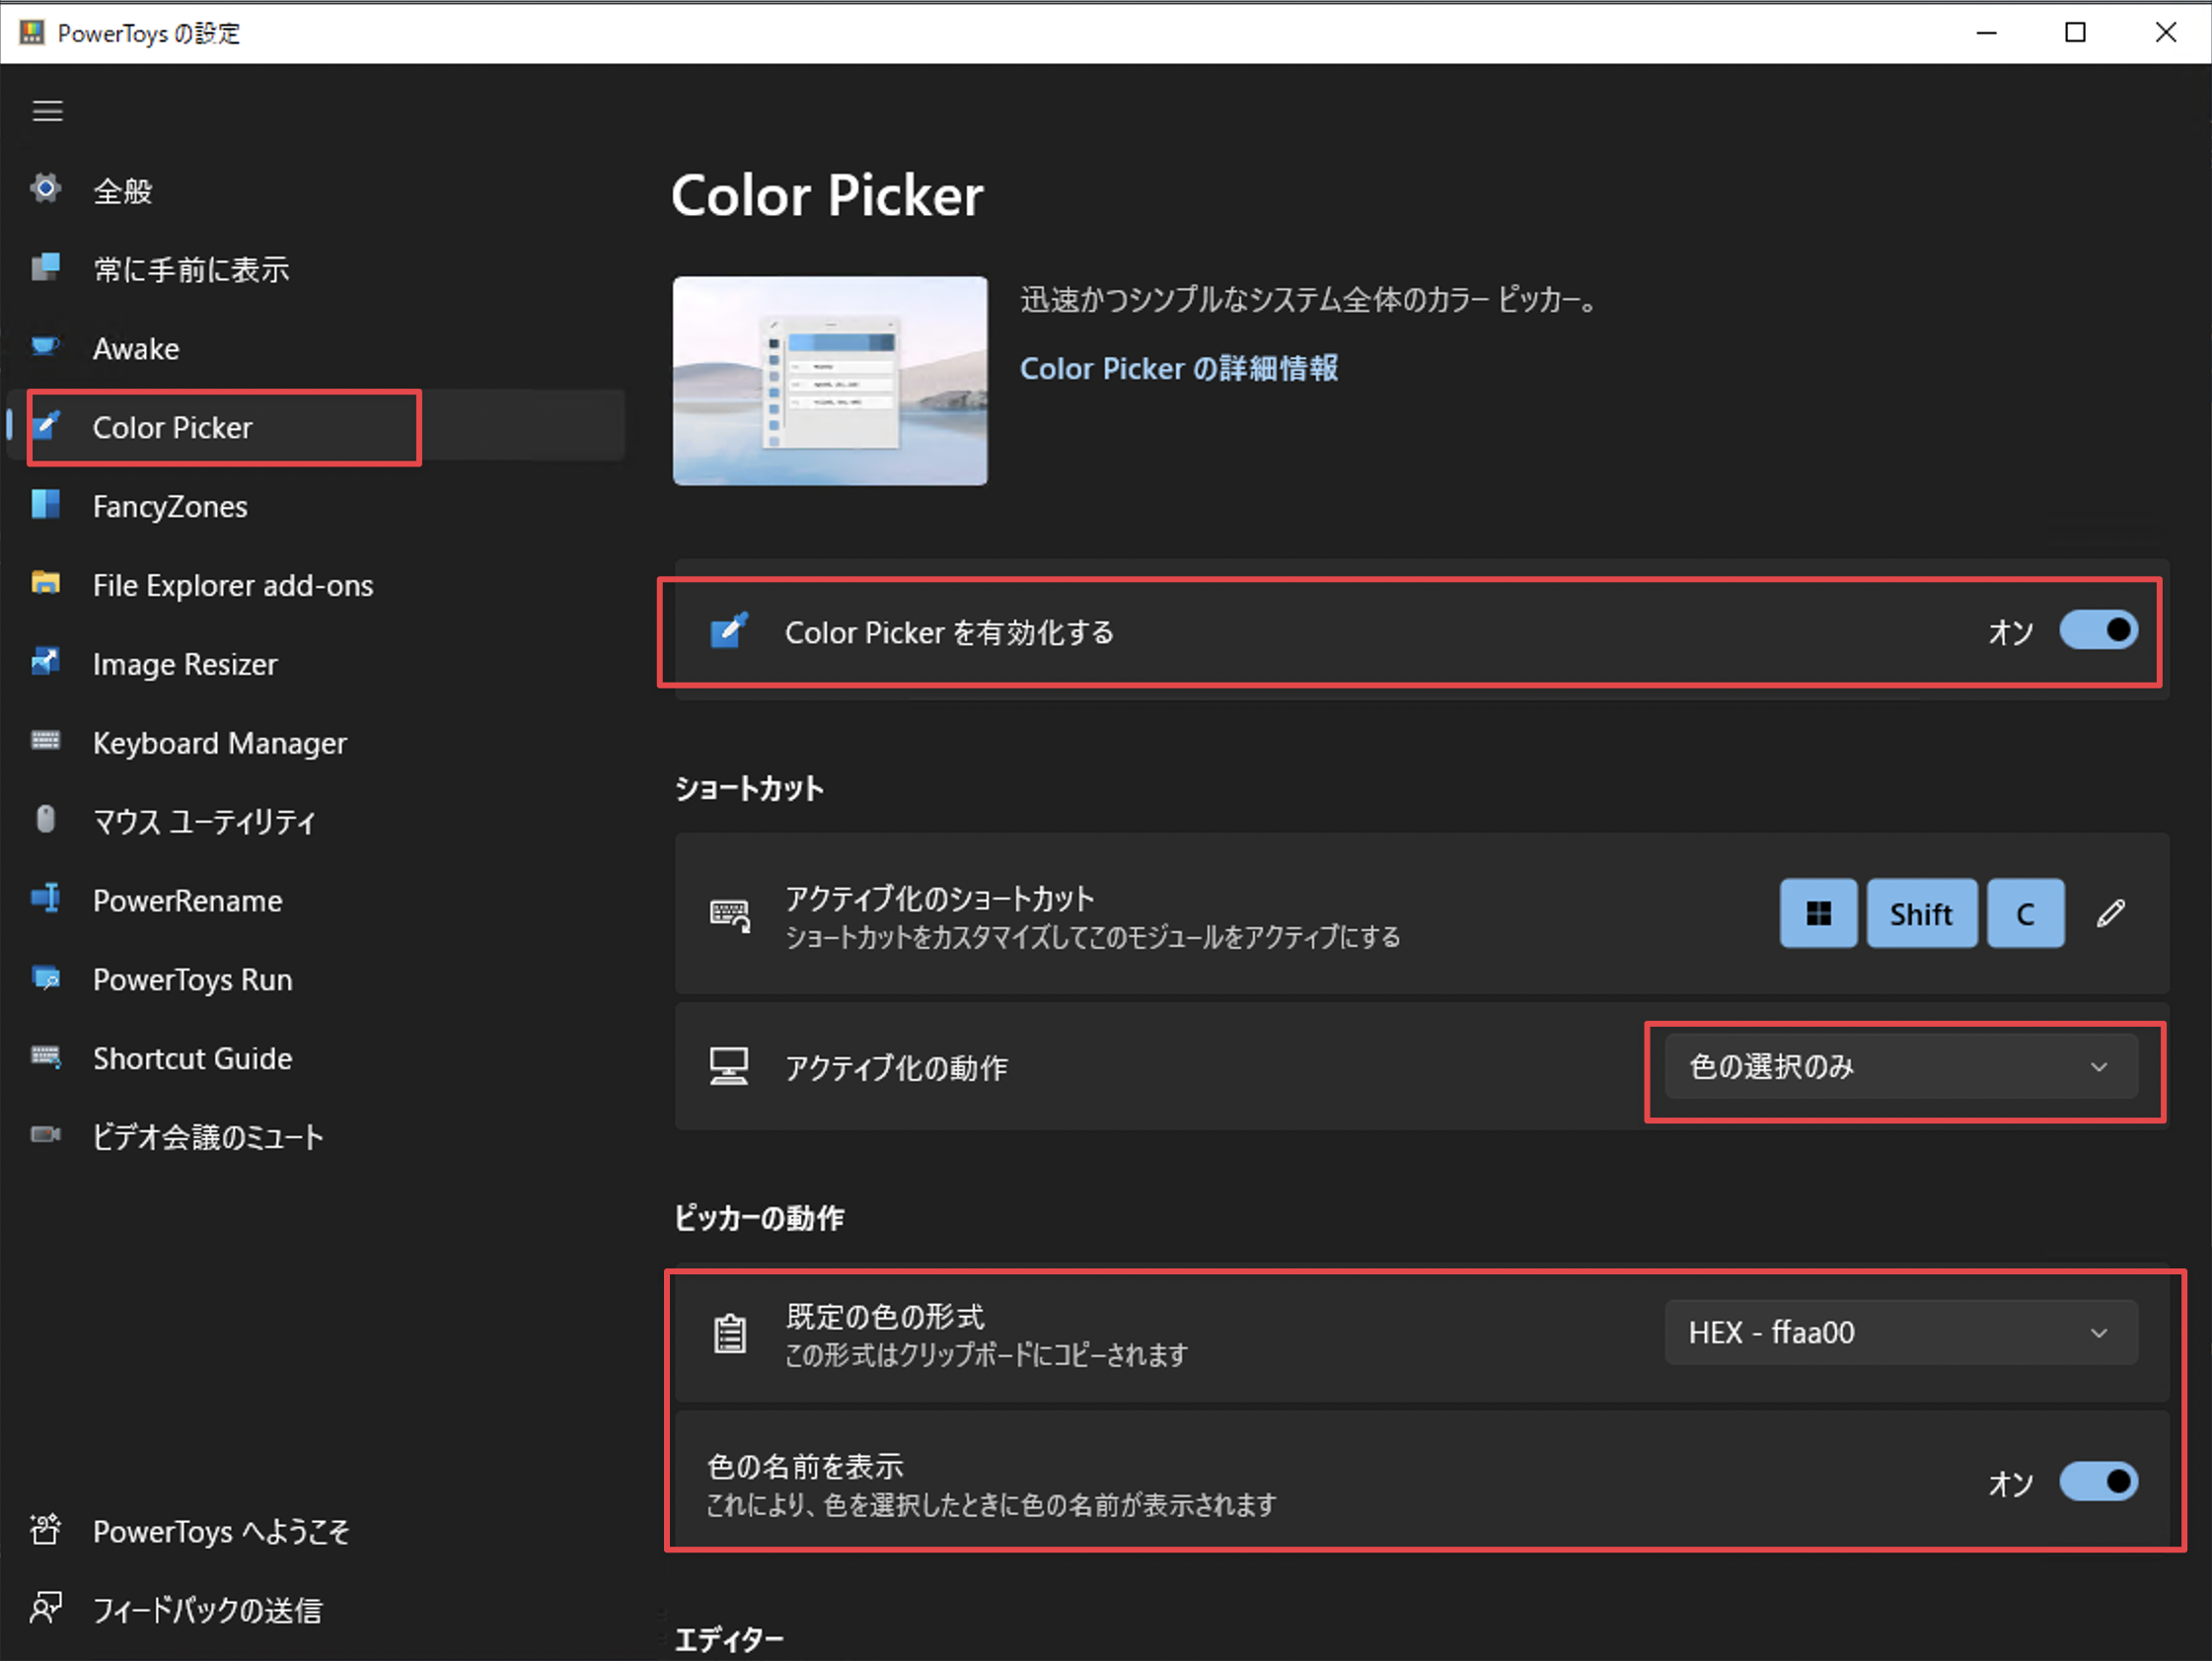Click the Color Picker preview thumbnail
The width and height of the screenshot is (2212, 1661).
point(829,381)
